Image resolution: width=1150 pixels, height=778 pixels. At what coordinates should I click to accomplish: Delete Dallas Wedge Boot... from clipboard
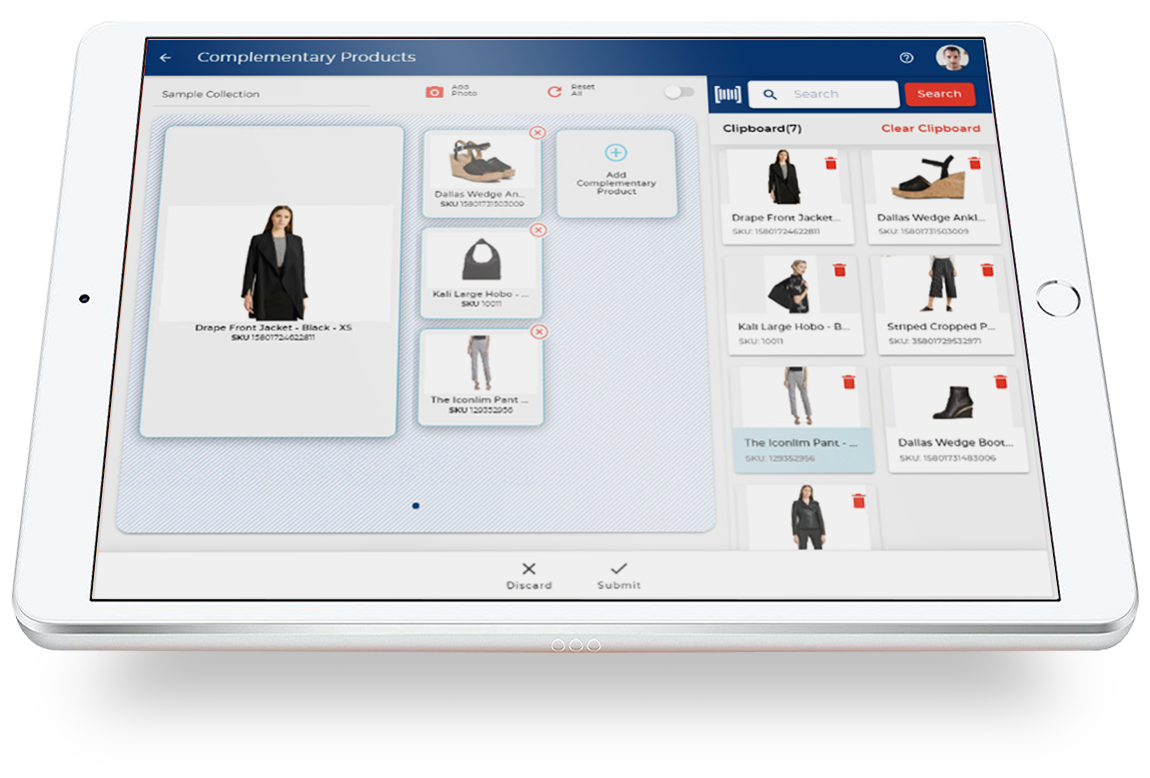1000,381
